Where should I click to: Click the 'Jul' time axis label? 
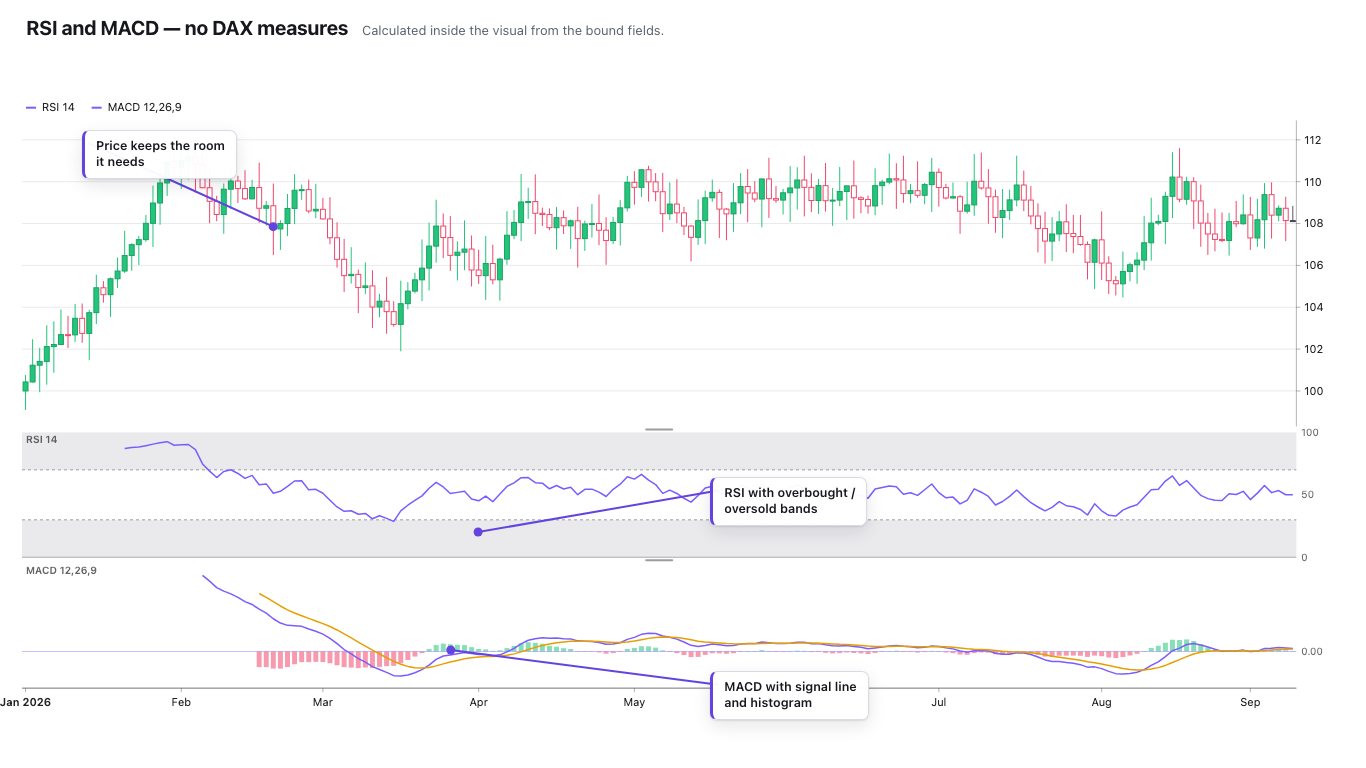(x=939, y=702)
